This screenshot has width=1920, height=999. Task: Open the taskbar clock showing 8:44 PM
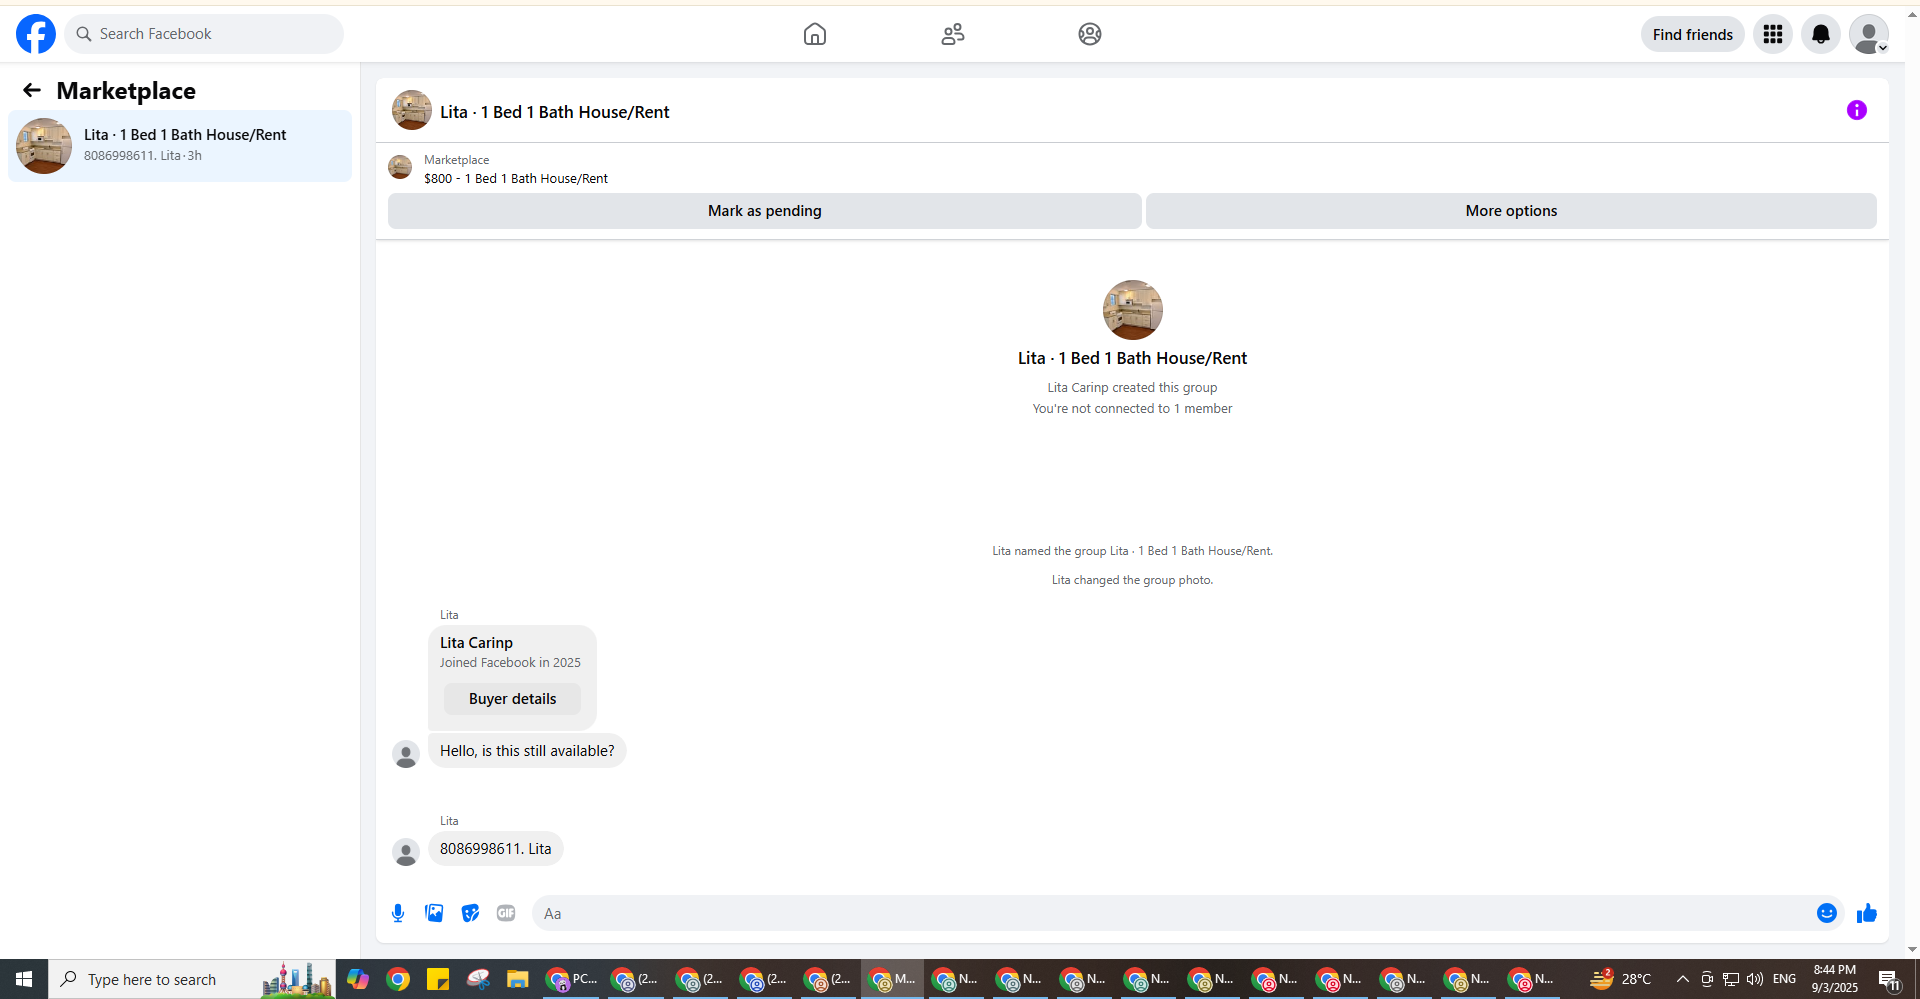(x=1835, y=979)
